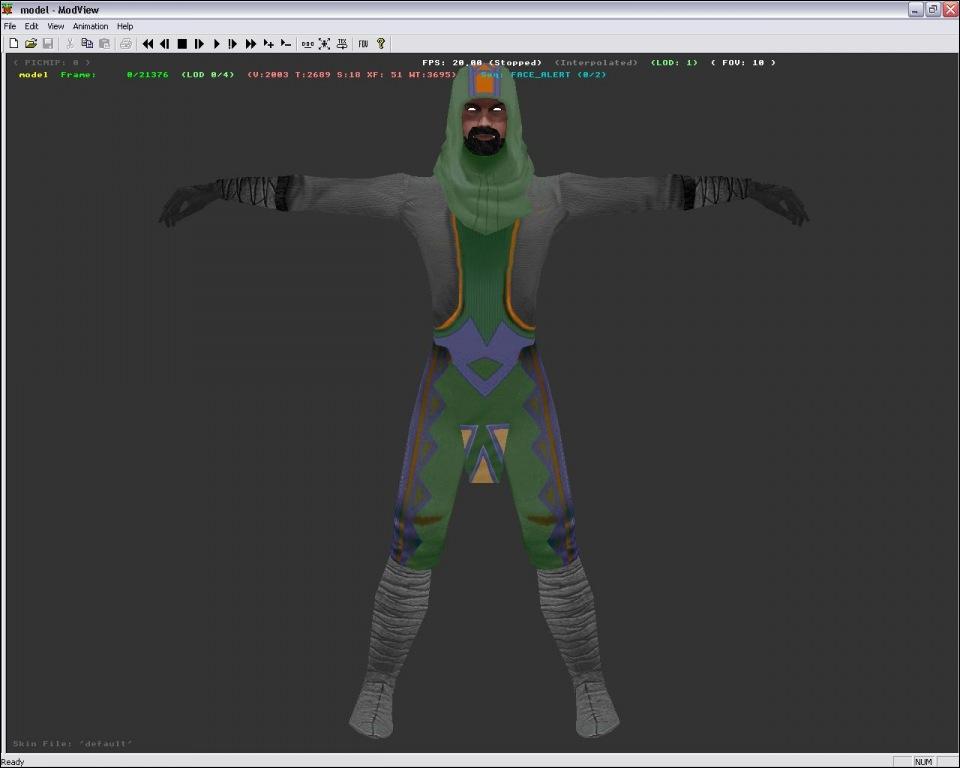Click the model's face in viewport
The width and height of the screenshot is (960, 768).
484,118
